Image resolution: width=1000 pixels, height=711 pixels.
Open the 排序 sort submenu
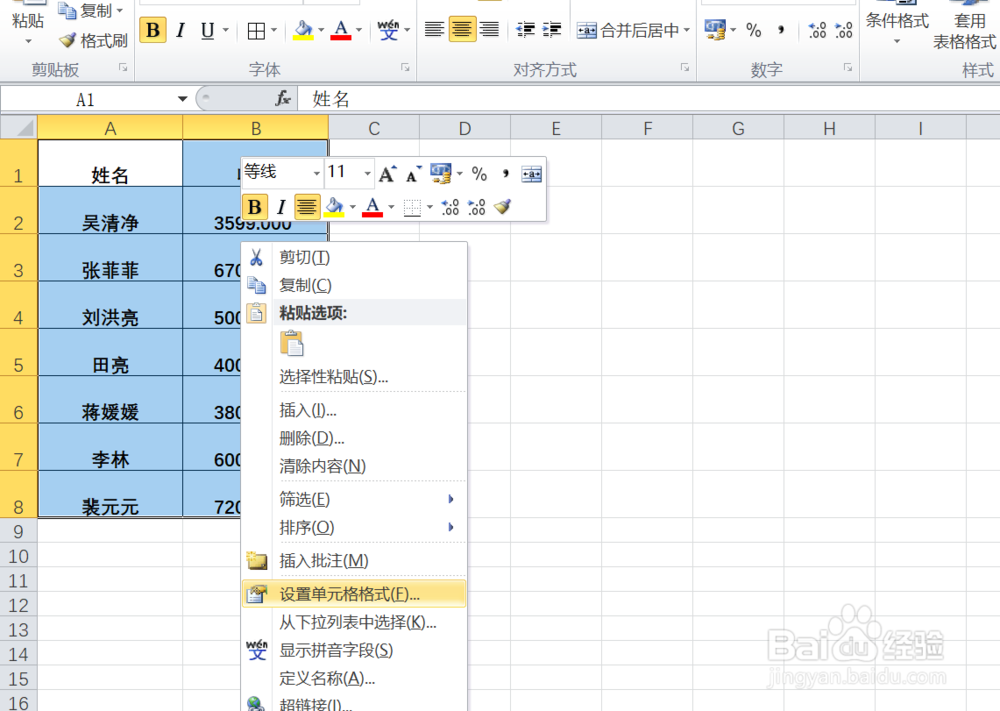click(303, 527)
